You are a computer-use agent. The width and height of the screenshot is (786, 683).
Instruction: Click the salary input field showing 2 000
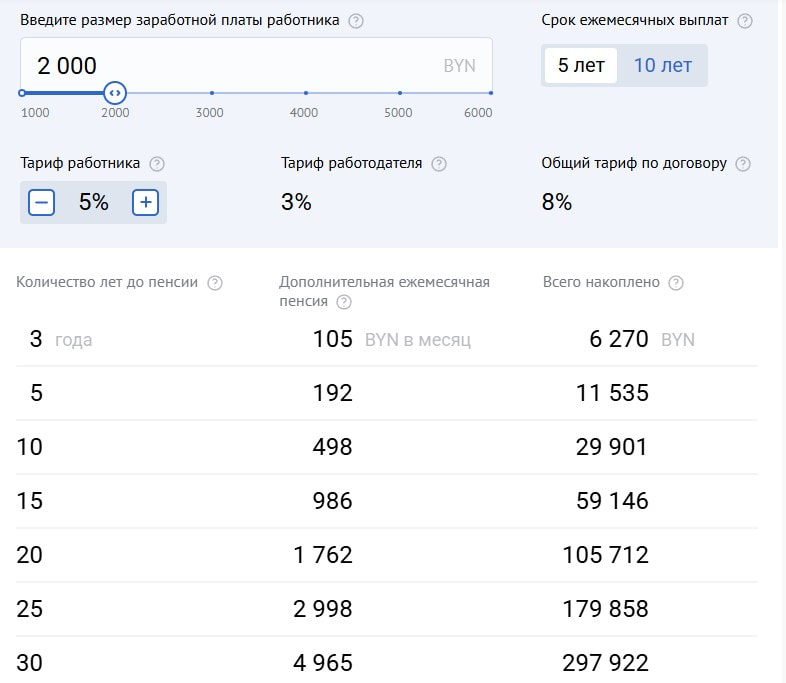(230, 66)
